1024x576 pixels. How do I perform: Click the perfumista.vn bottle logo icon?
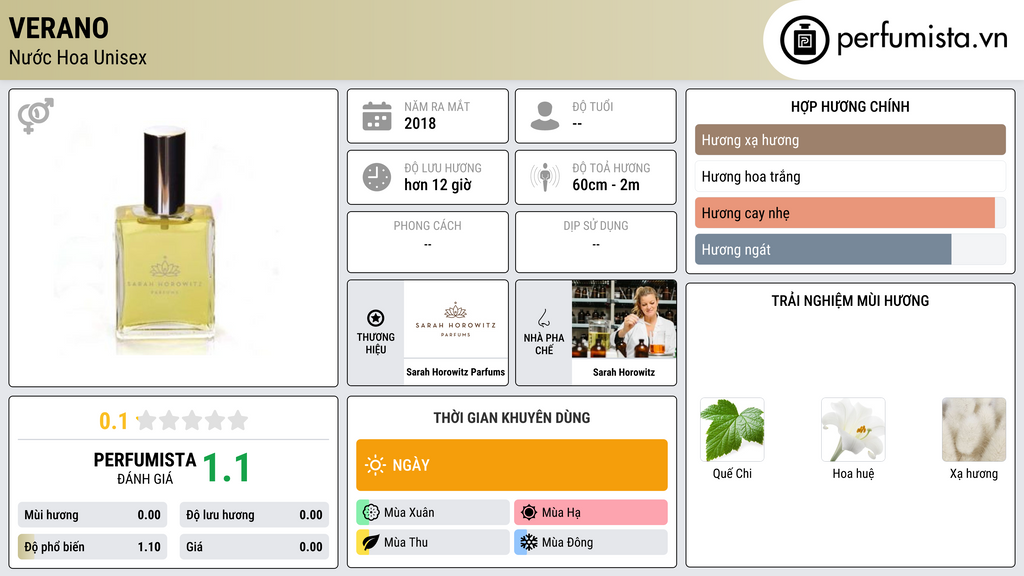[804, 40]
